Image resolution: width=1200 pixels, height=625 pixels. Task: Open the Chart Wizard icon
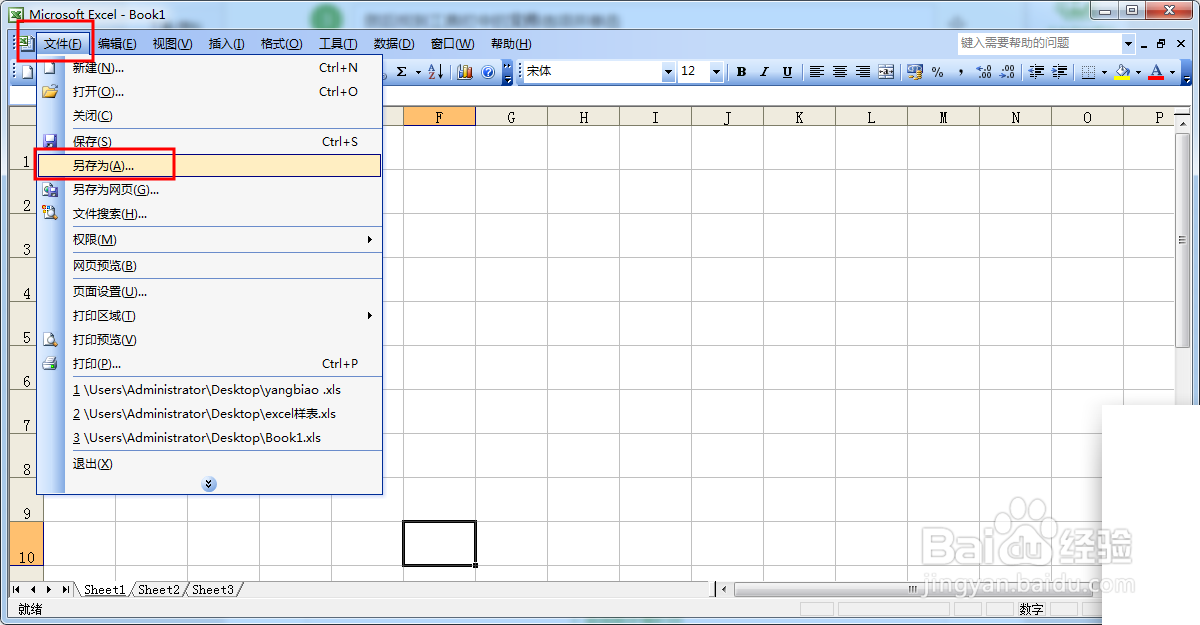(465, 72)
